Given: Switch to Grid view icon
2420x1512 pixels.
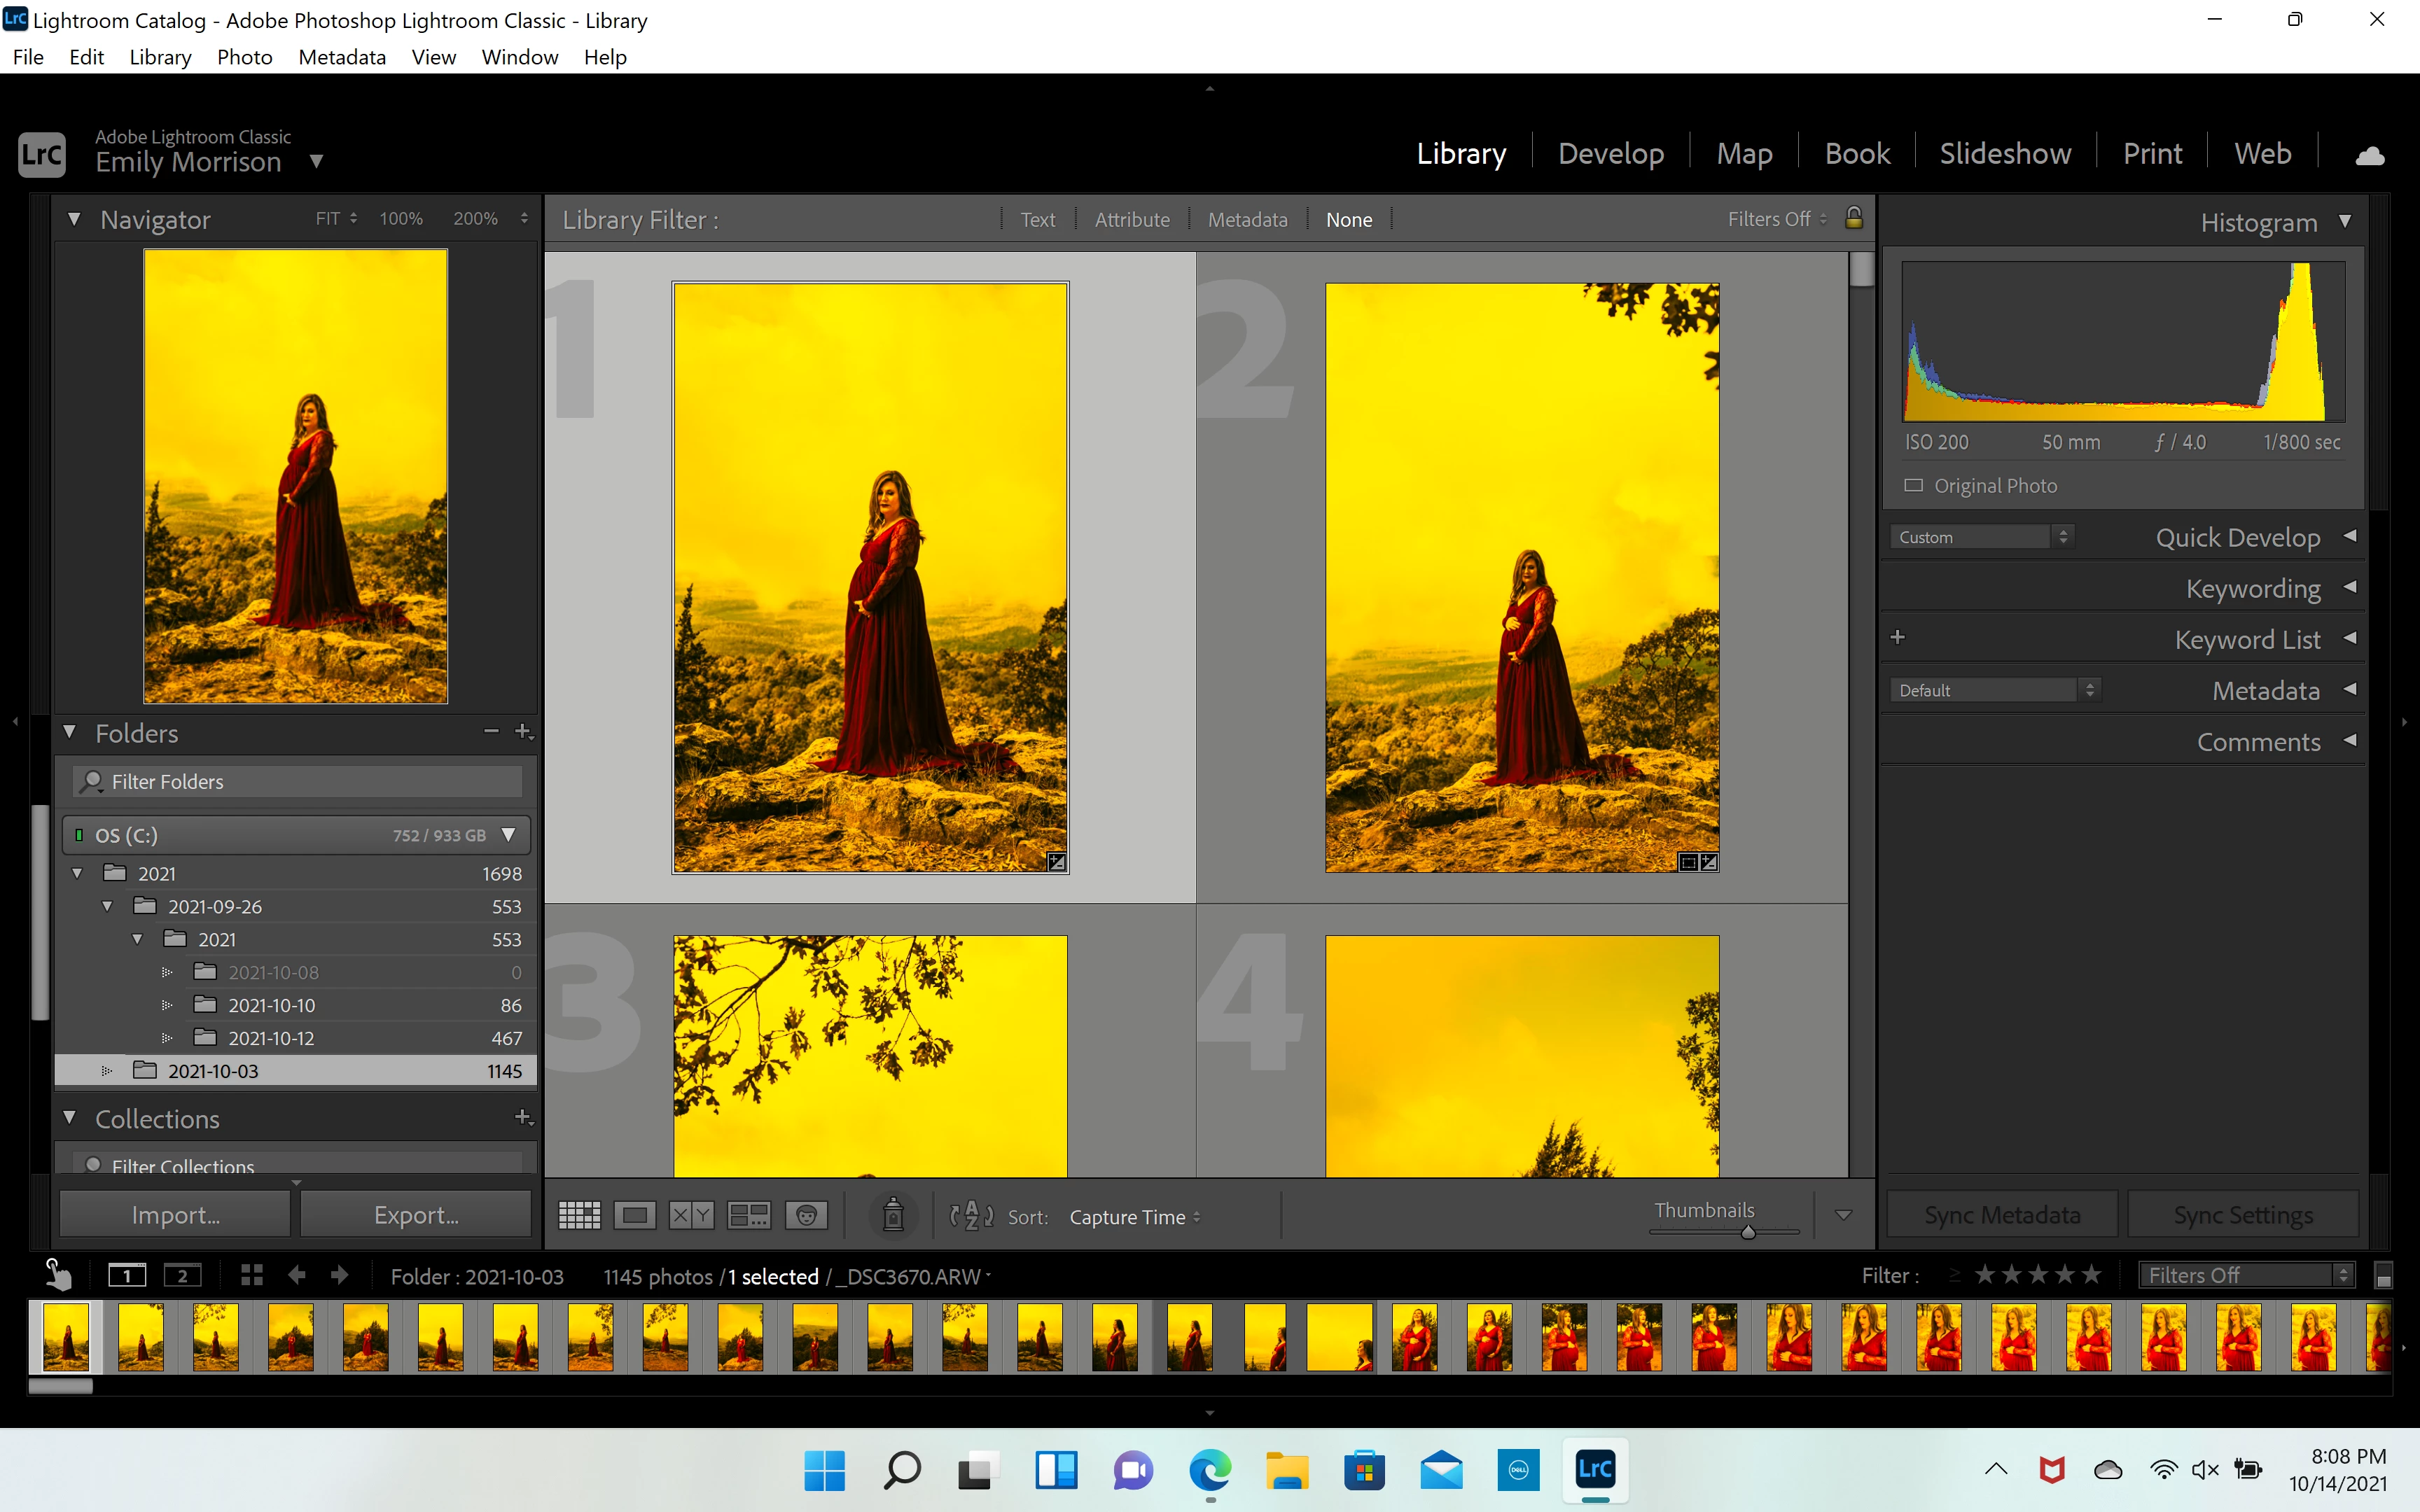Looking at the screenshot, I should [x=579, y=1216].
